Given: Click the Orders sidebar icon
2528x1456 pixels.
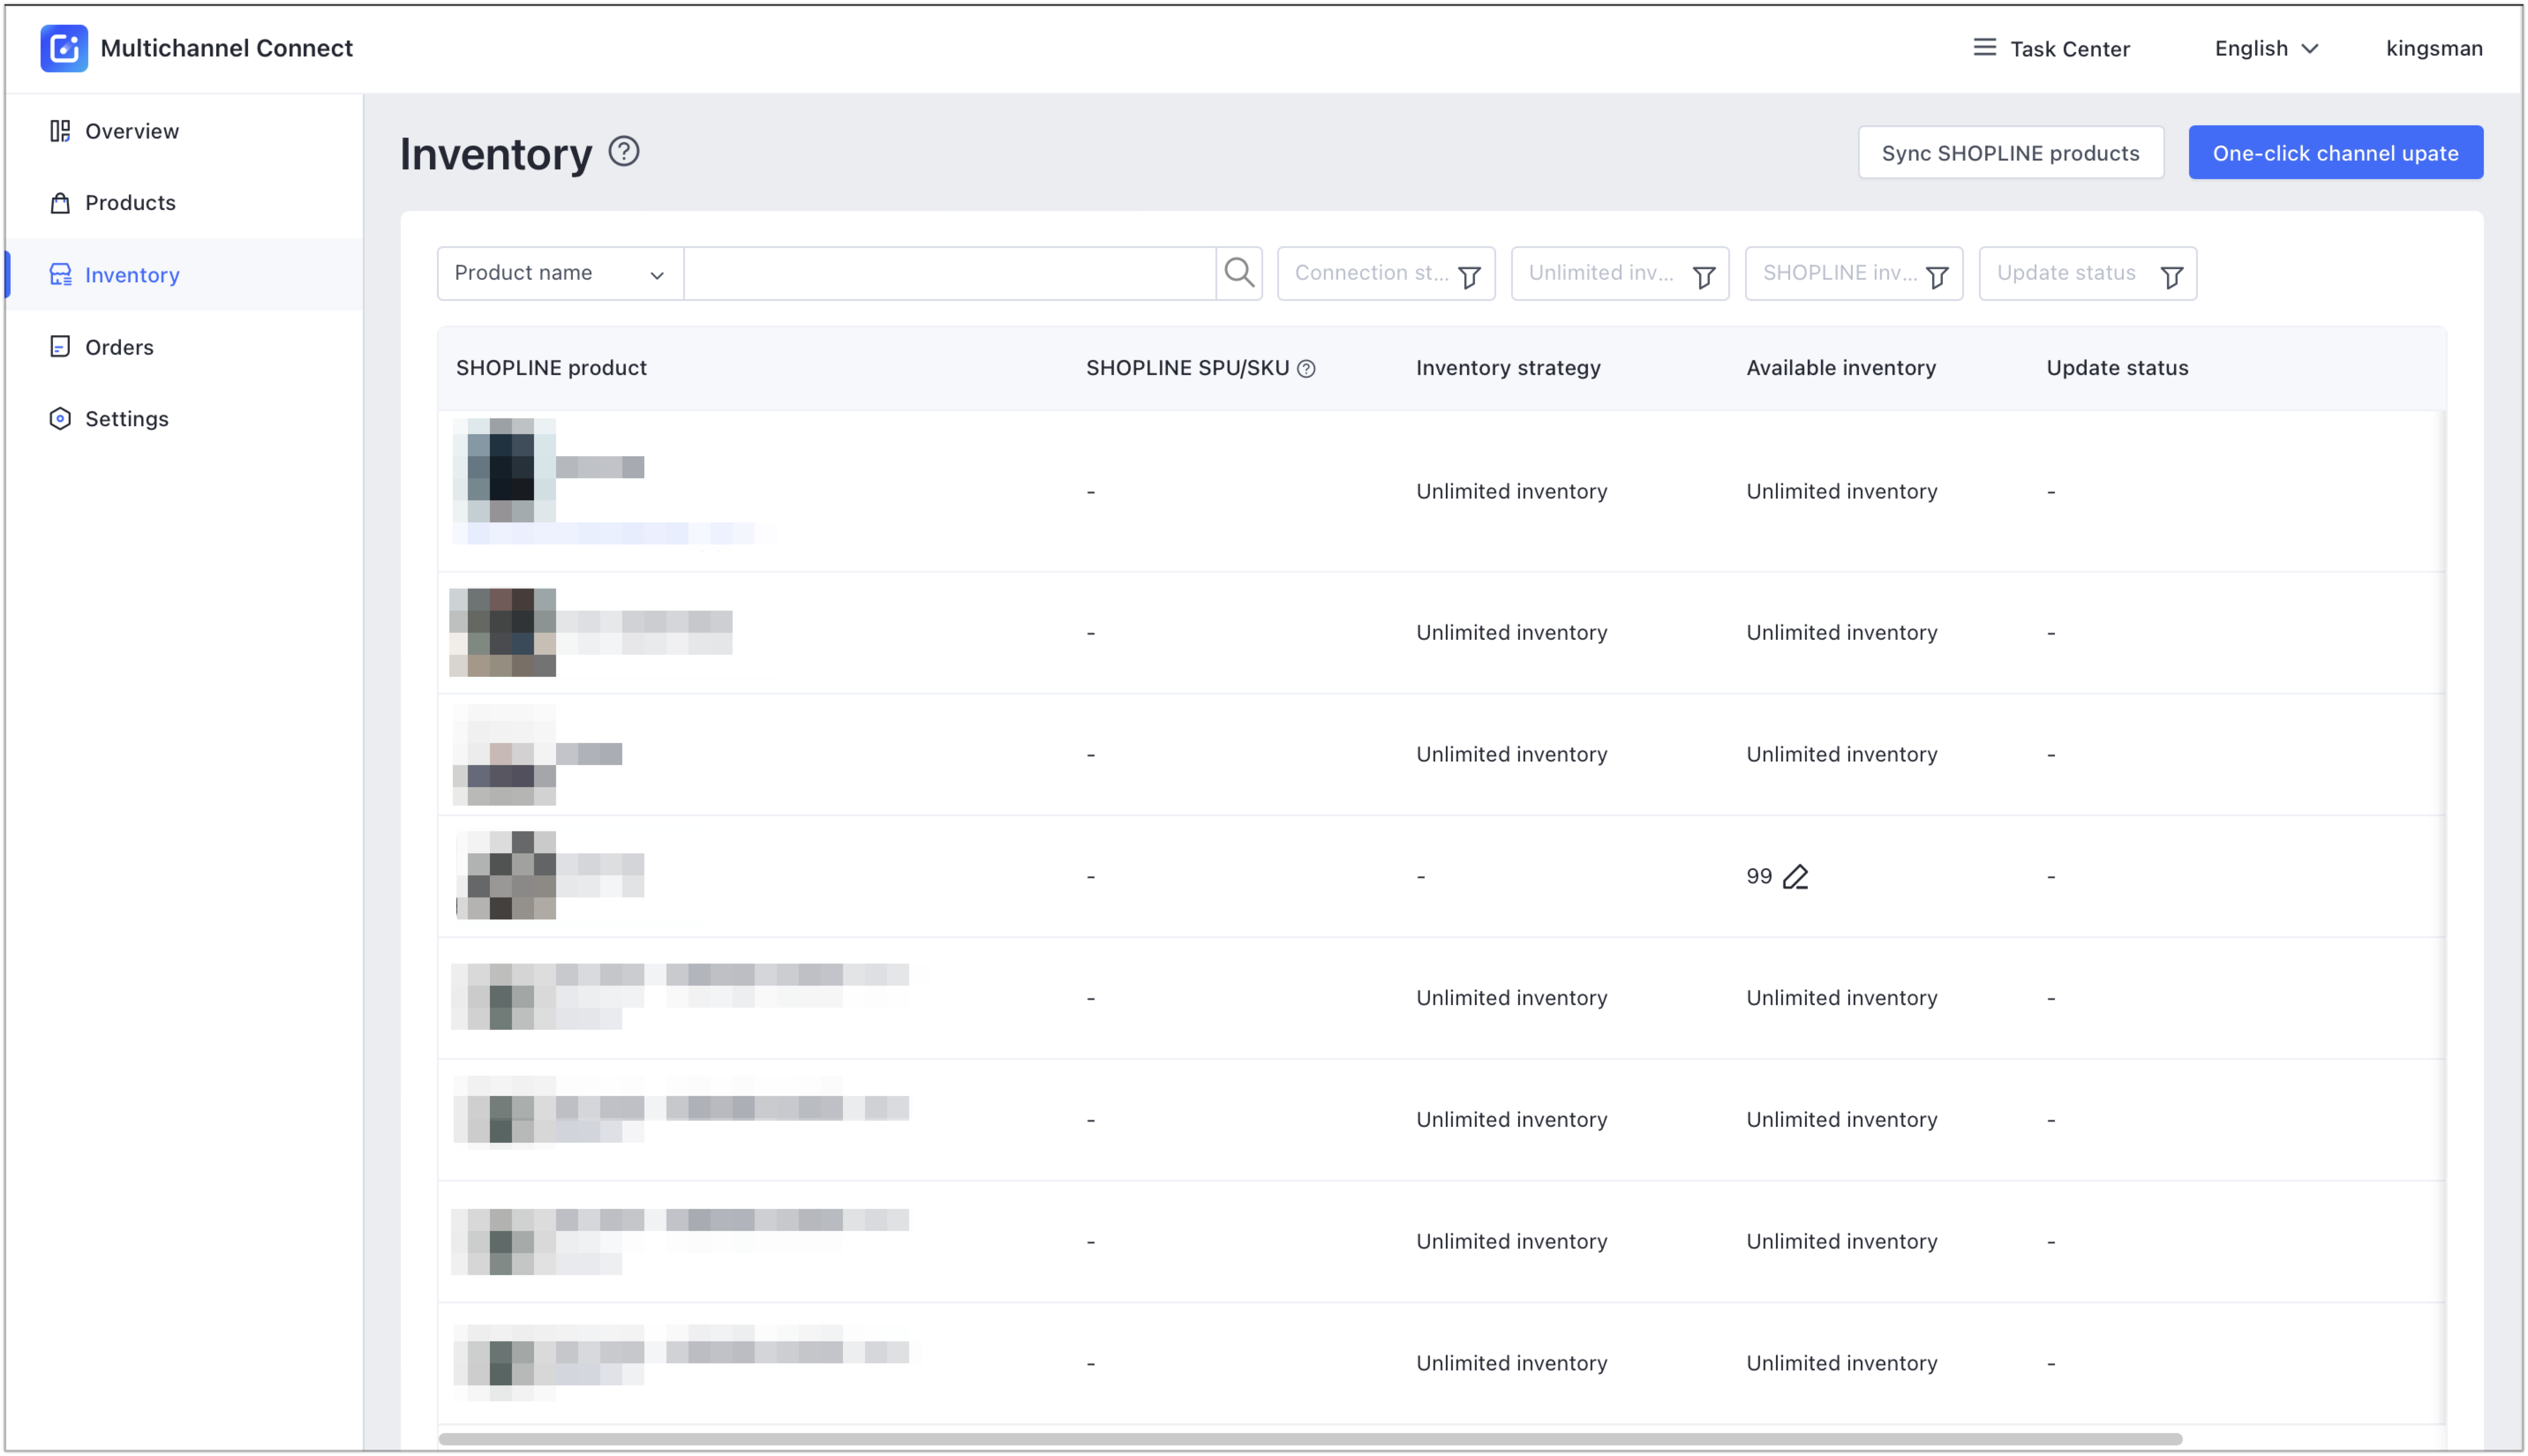Looking at the screenshot, I should (x=60, y=346).
